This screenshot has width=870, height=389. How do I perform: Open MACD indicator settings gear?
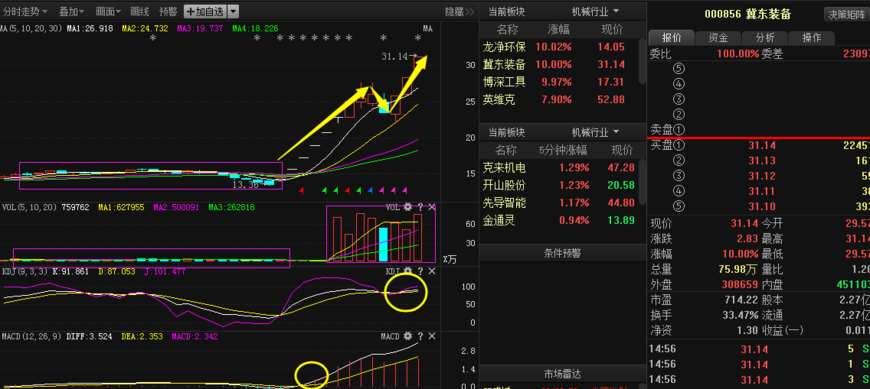click(x=408, y=336)
